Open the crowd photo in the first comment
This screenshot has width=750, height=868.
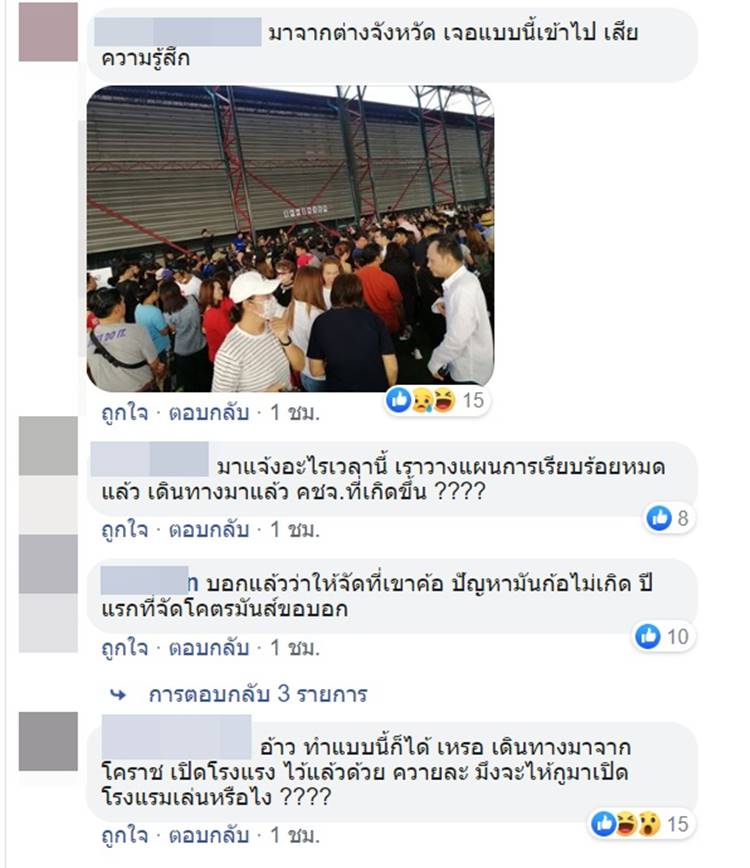(x=290, y=239)
